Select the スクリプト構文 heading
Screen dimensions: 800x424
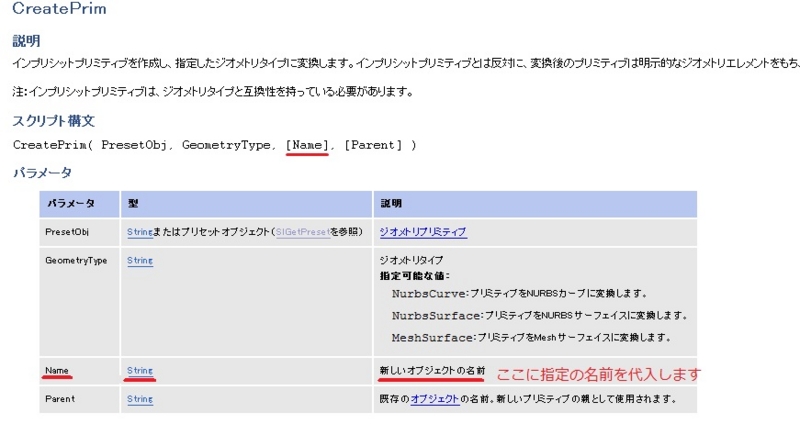(x=54, y=121)
